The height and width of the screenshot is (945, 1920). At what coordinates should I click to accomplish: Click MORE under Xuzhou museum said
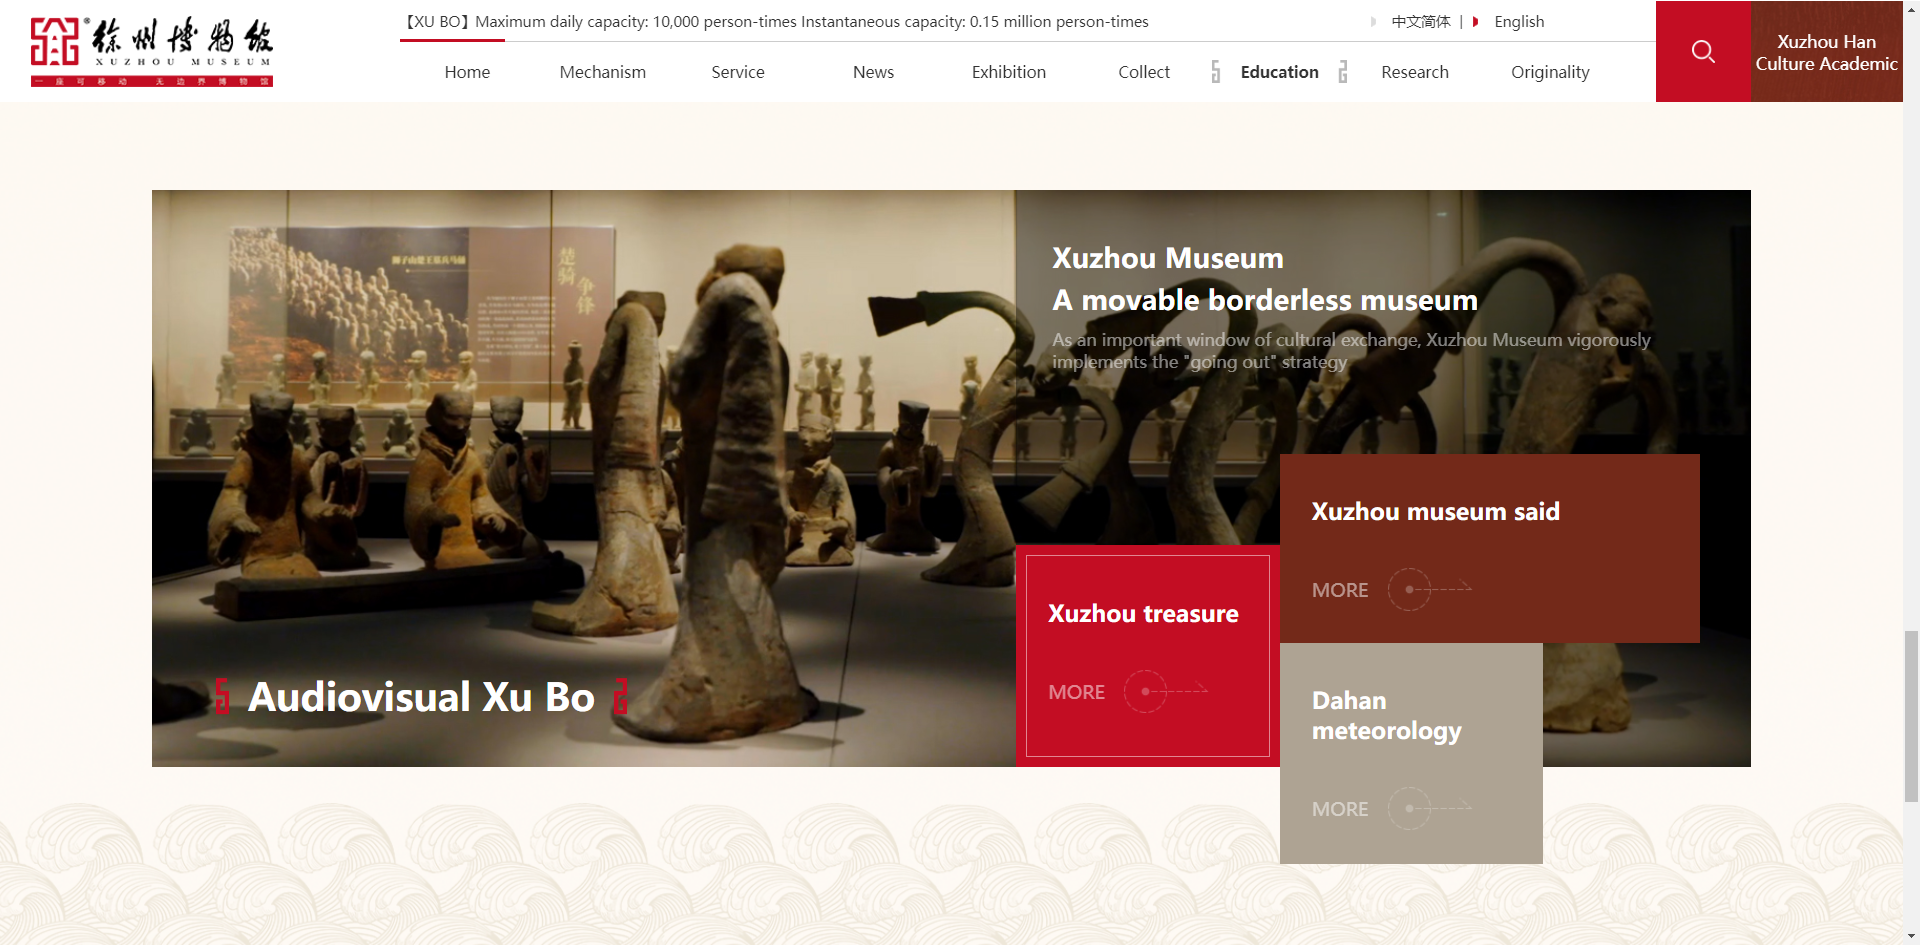pyautogui.click(x=1340, y=590)
